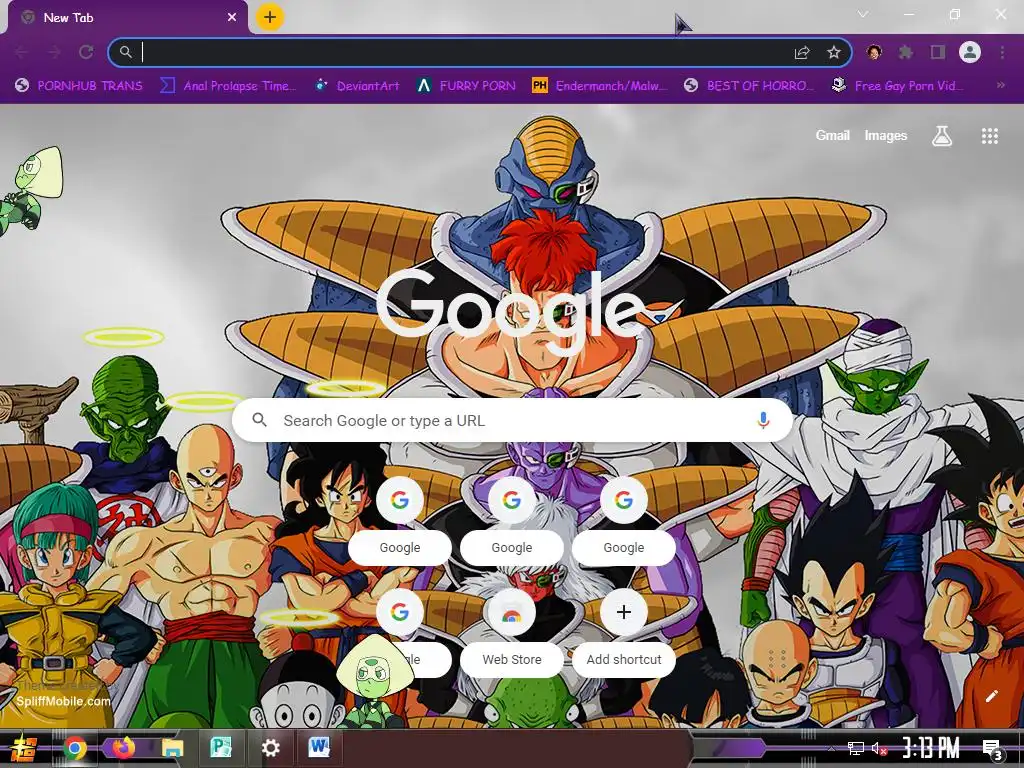Open a new tab with the yellow plus button

pyautogui.click(x=270, y=18)
